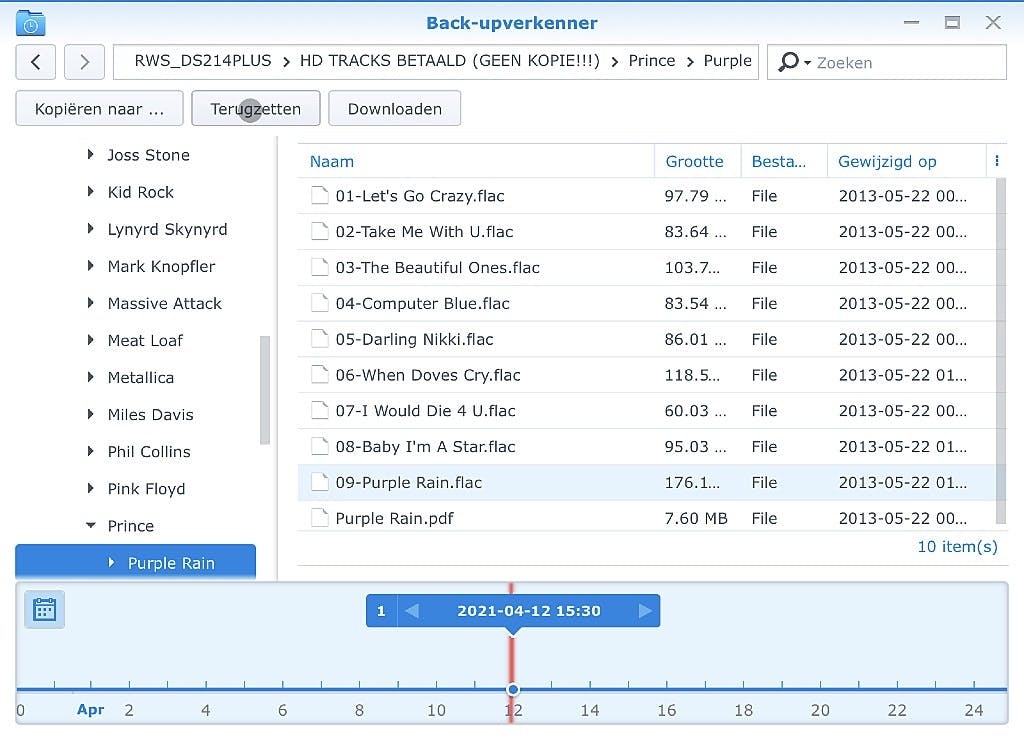Sort by Besta... column header
The height and width of the screenshot is (740, 1024).
click(784, 161)
